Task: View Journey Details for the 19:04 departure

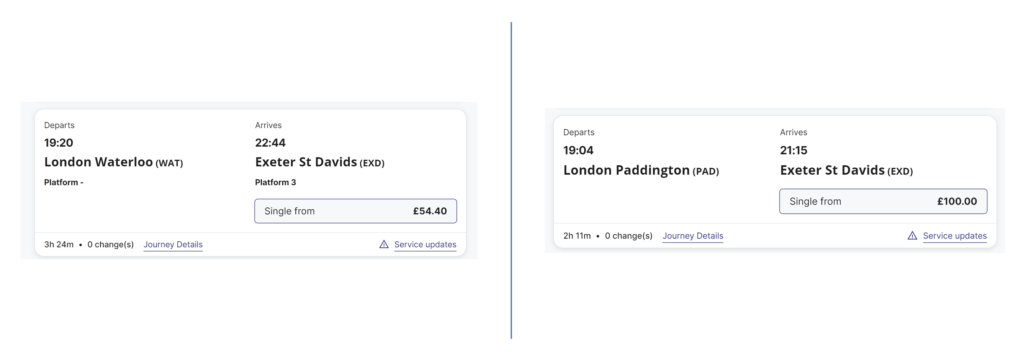Action: 693,236
